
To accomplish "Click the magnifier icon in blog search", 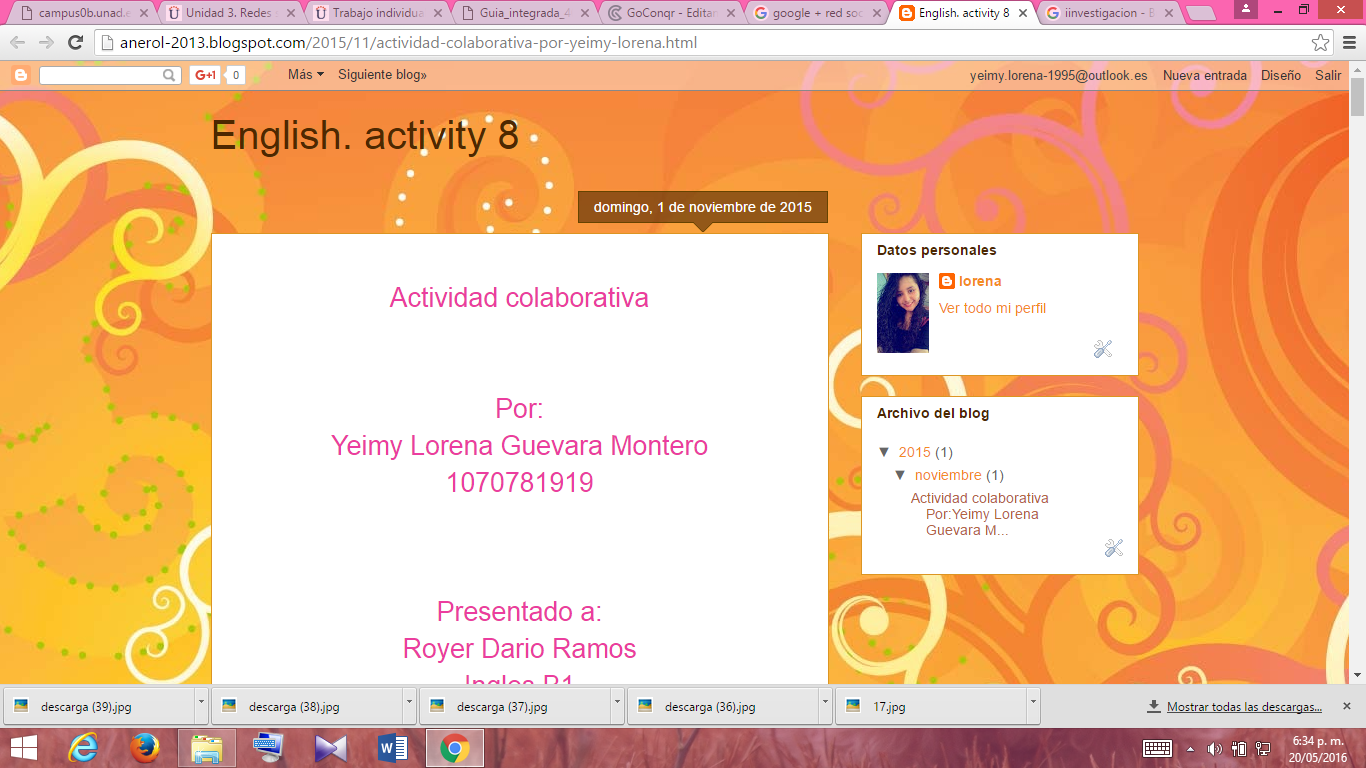I will tap(170, 75).
